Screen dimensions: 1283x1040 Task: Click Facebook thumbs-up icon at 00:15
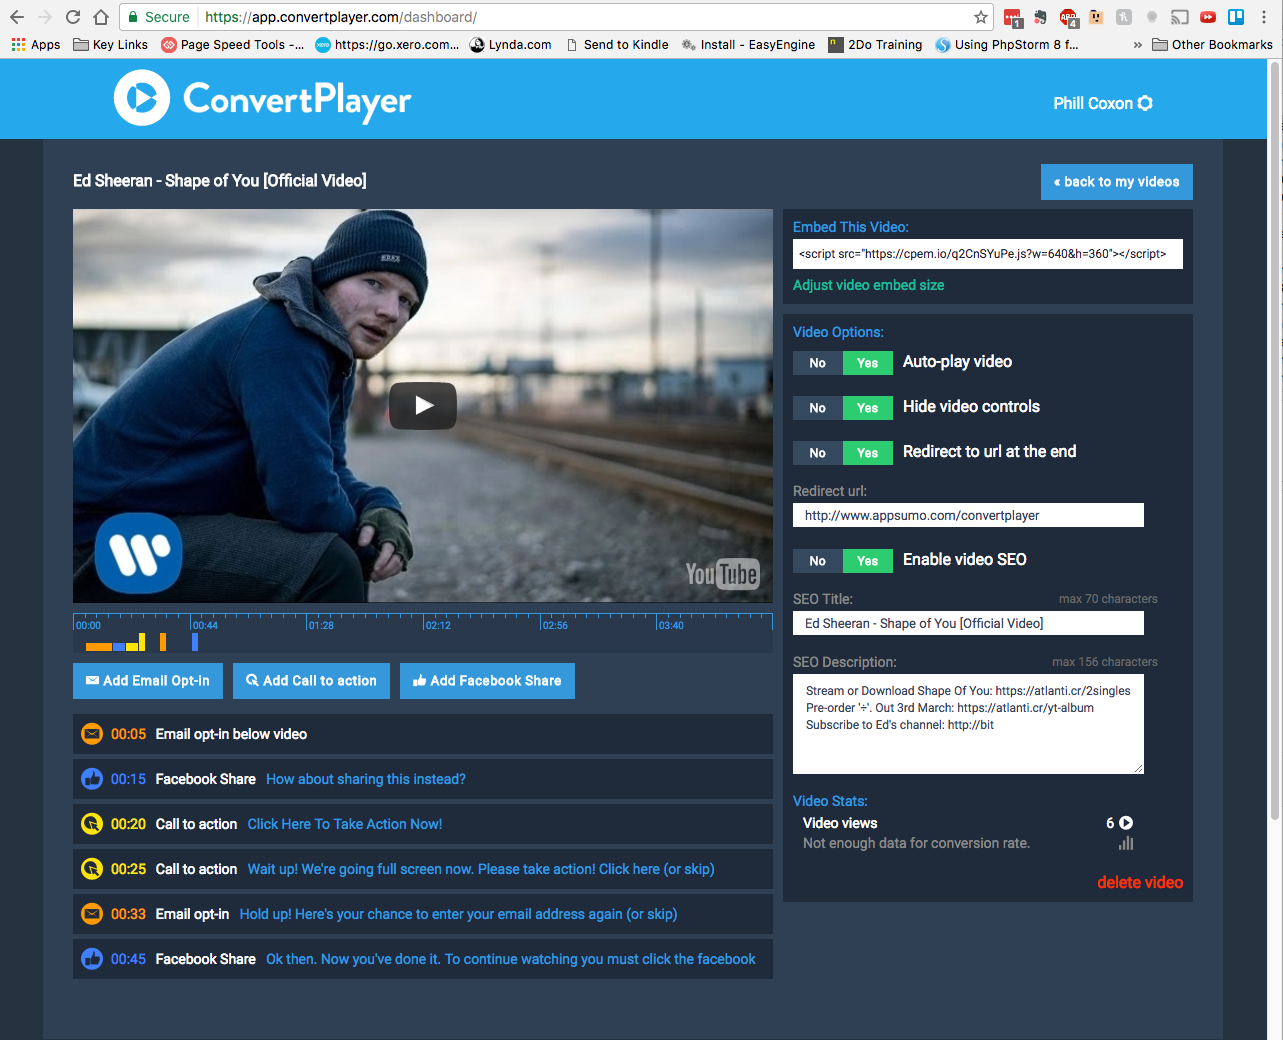[92, 779]
